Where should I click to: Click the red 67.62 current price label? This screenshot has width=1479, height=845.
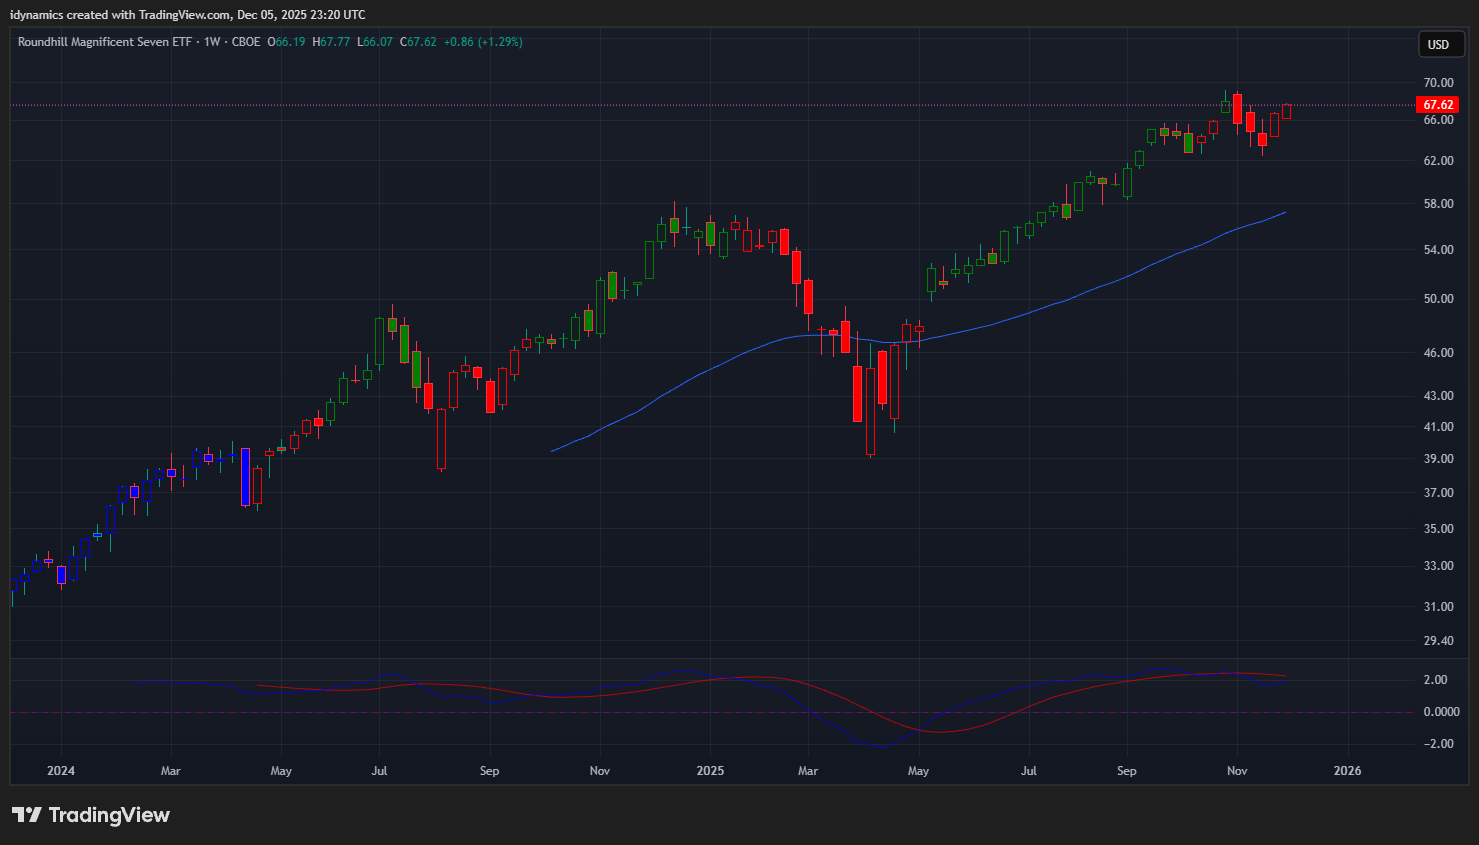pos(1438,105)
